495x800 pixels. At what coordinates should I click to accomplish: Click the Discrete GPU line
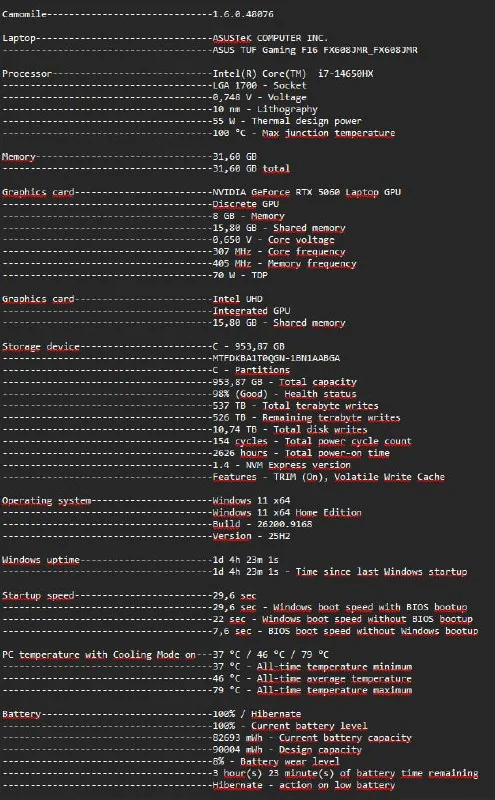(245, 204)
